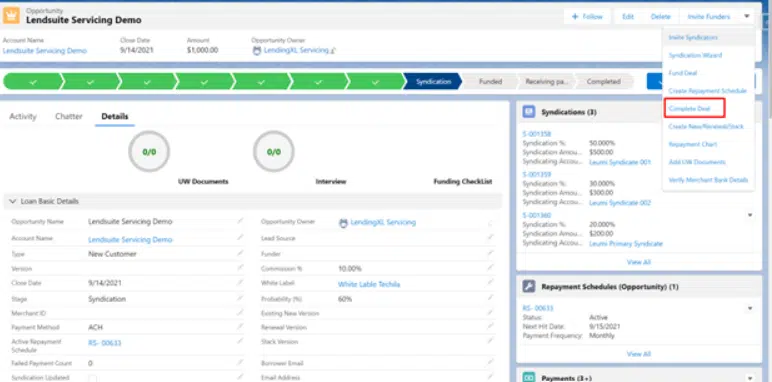Click the Opportunity crown icon
This screenshot has height=382, width=772.
click(x=11, y=16)
